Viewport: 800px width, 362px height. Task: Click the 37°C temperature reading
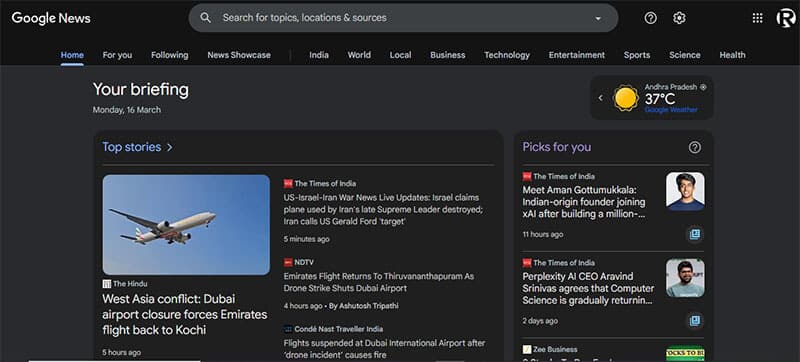(660, 99)
